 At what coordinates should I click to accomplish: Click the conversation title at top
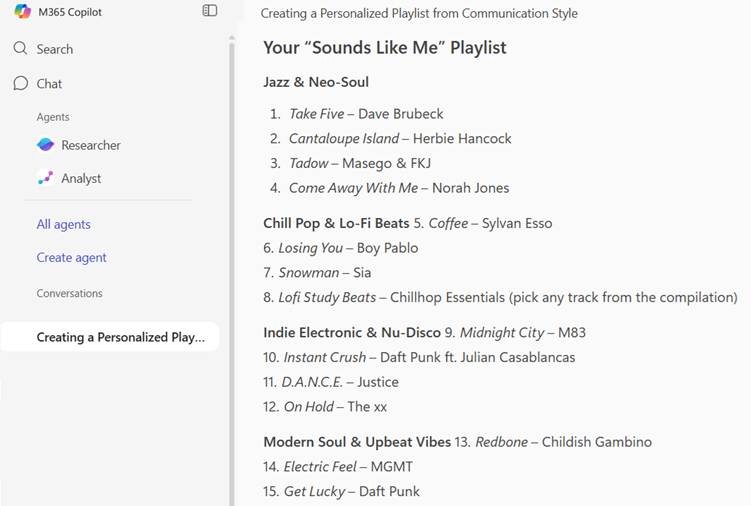[419, 14]
